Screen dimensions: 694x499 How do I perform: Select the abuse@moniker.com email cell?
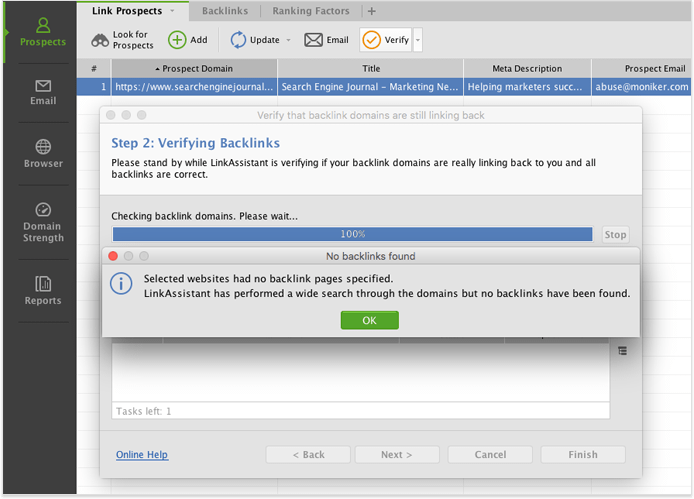(641, 87)
